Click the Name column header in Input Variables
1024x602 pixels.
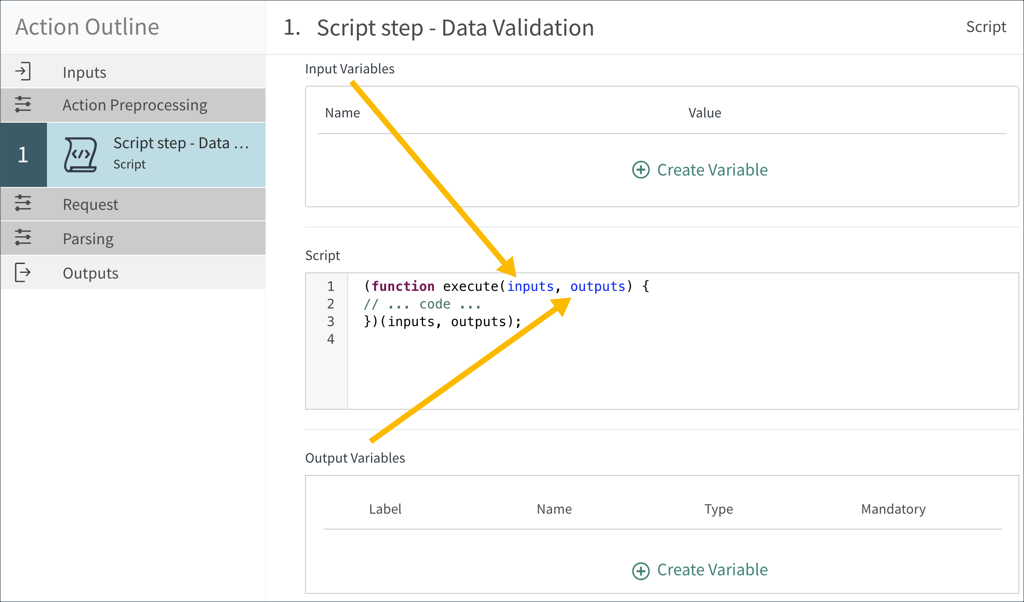click(343, 113)
